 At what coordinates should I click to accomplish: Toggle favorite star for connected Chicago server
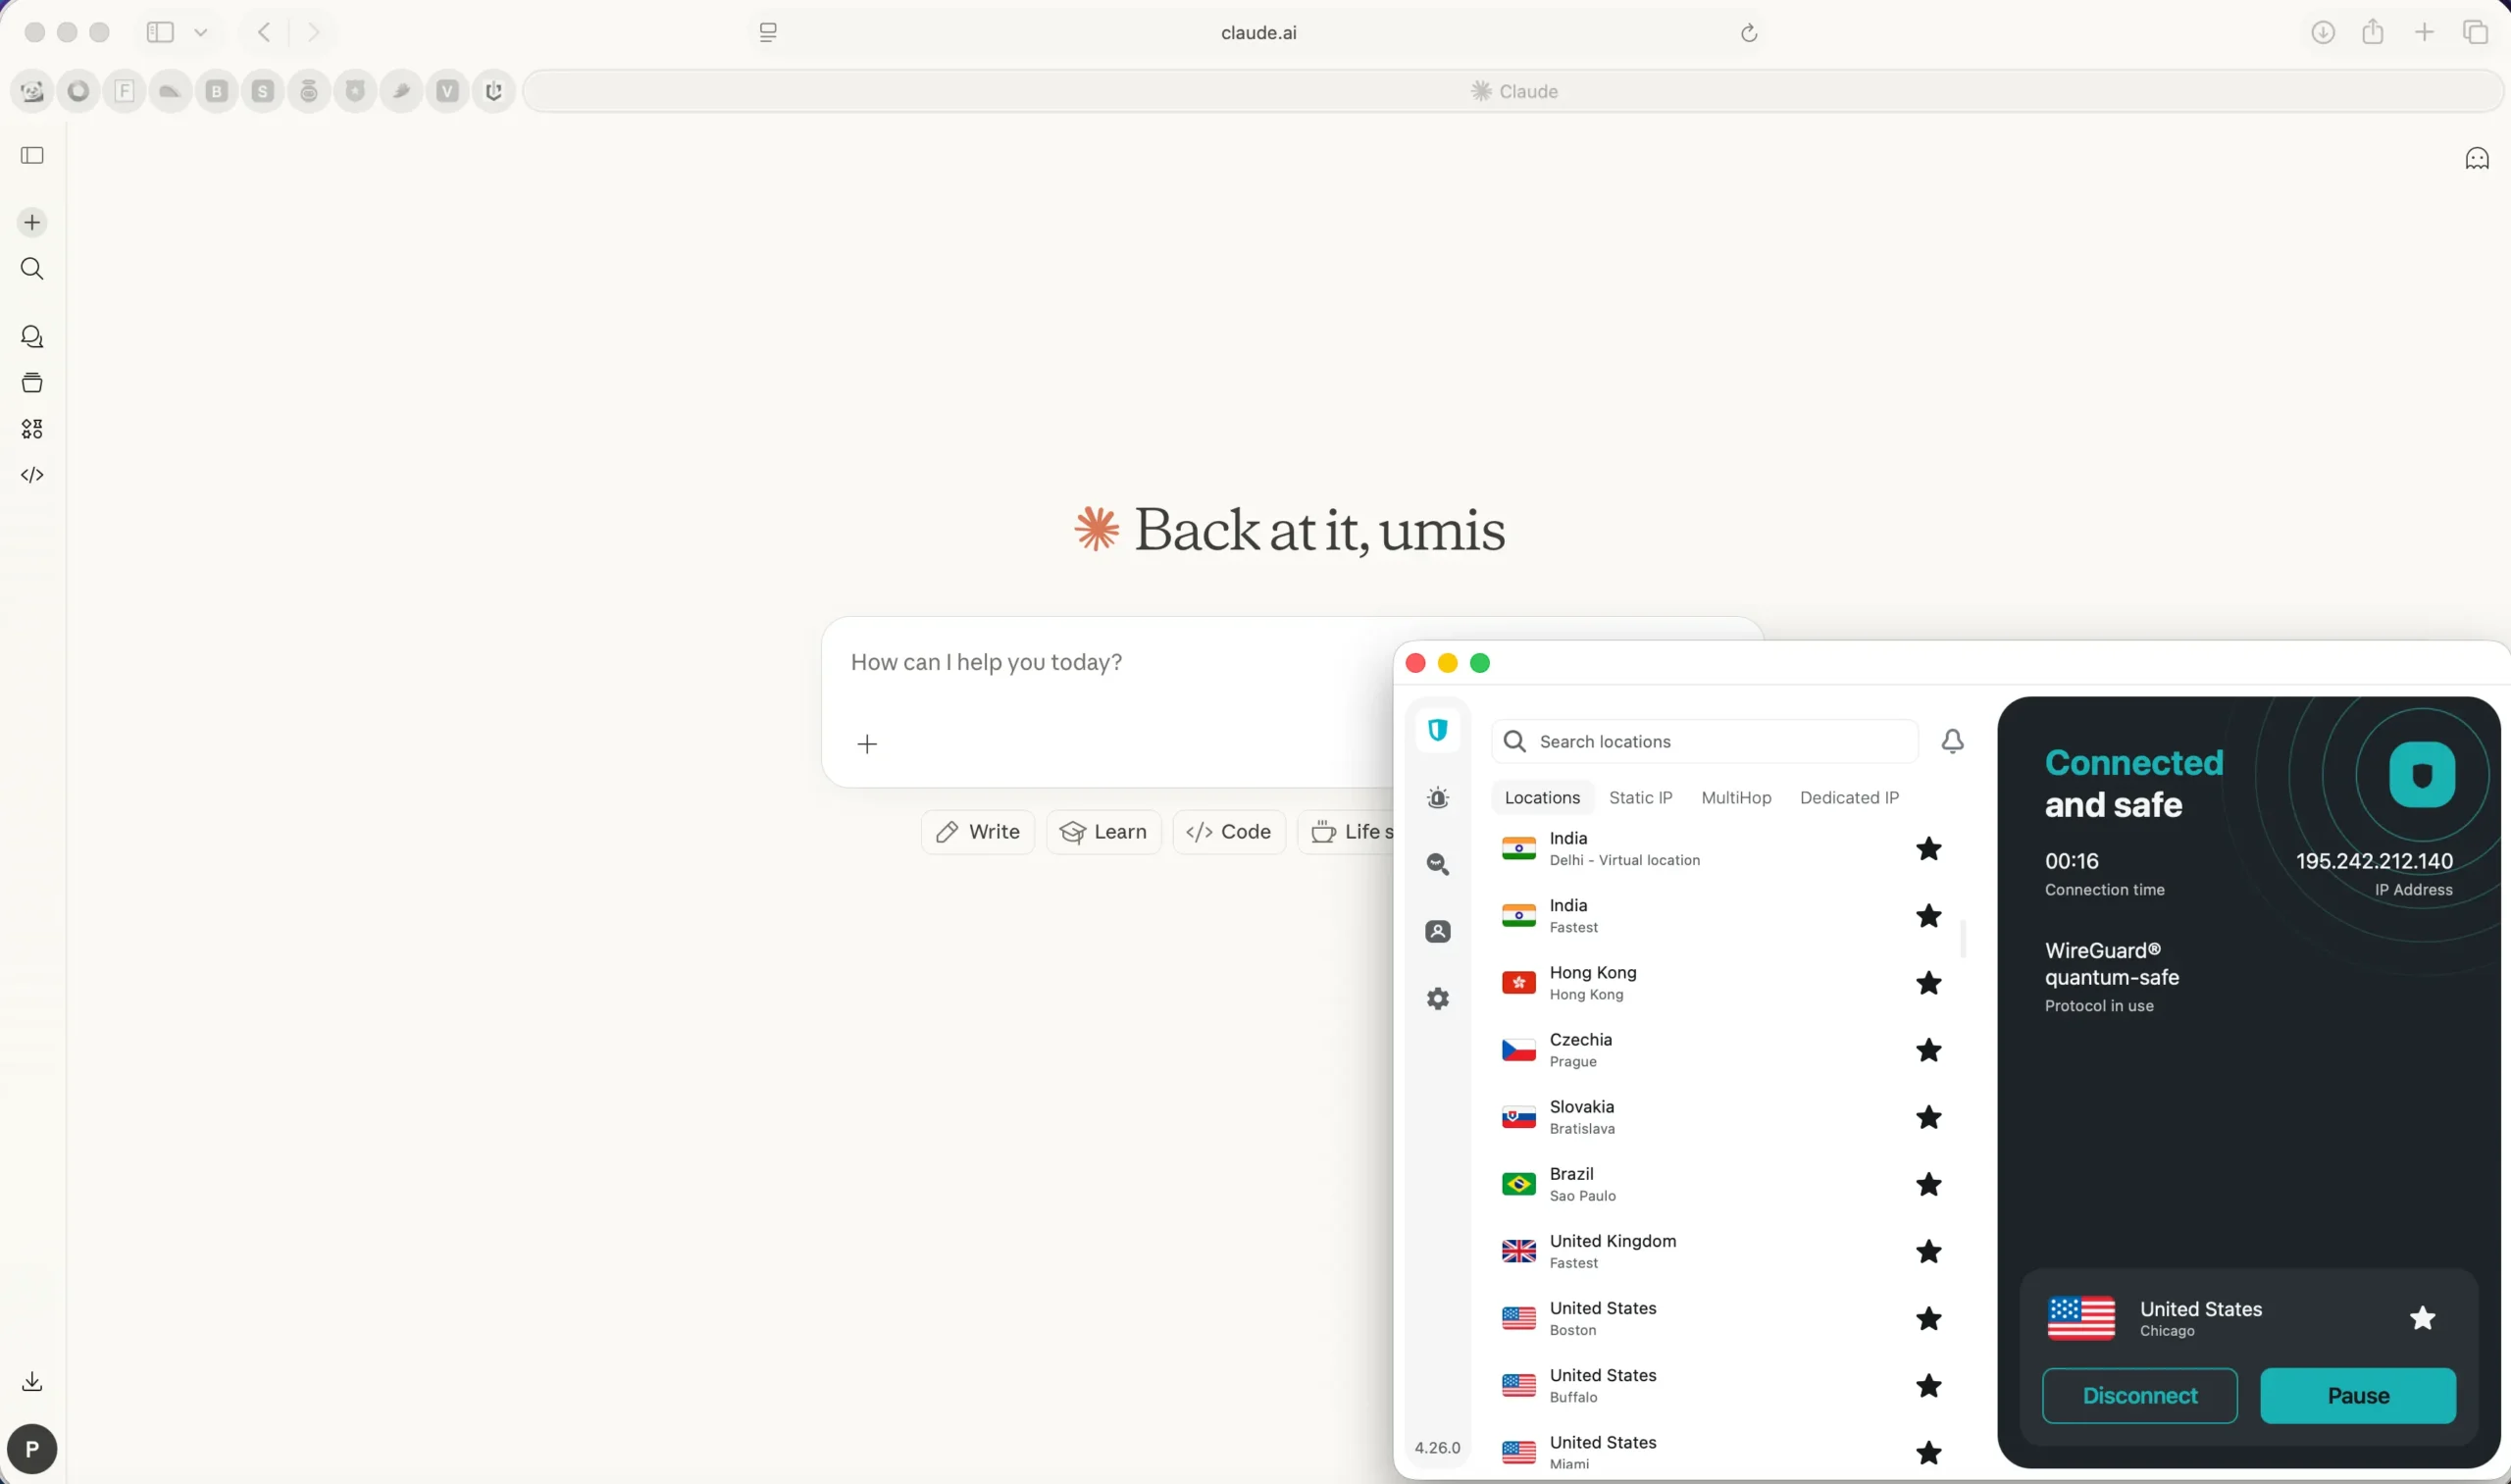pos(2421,1318)
